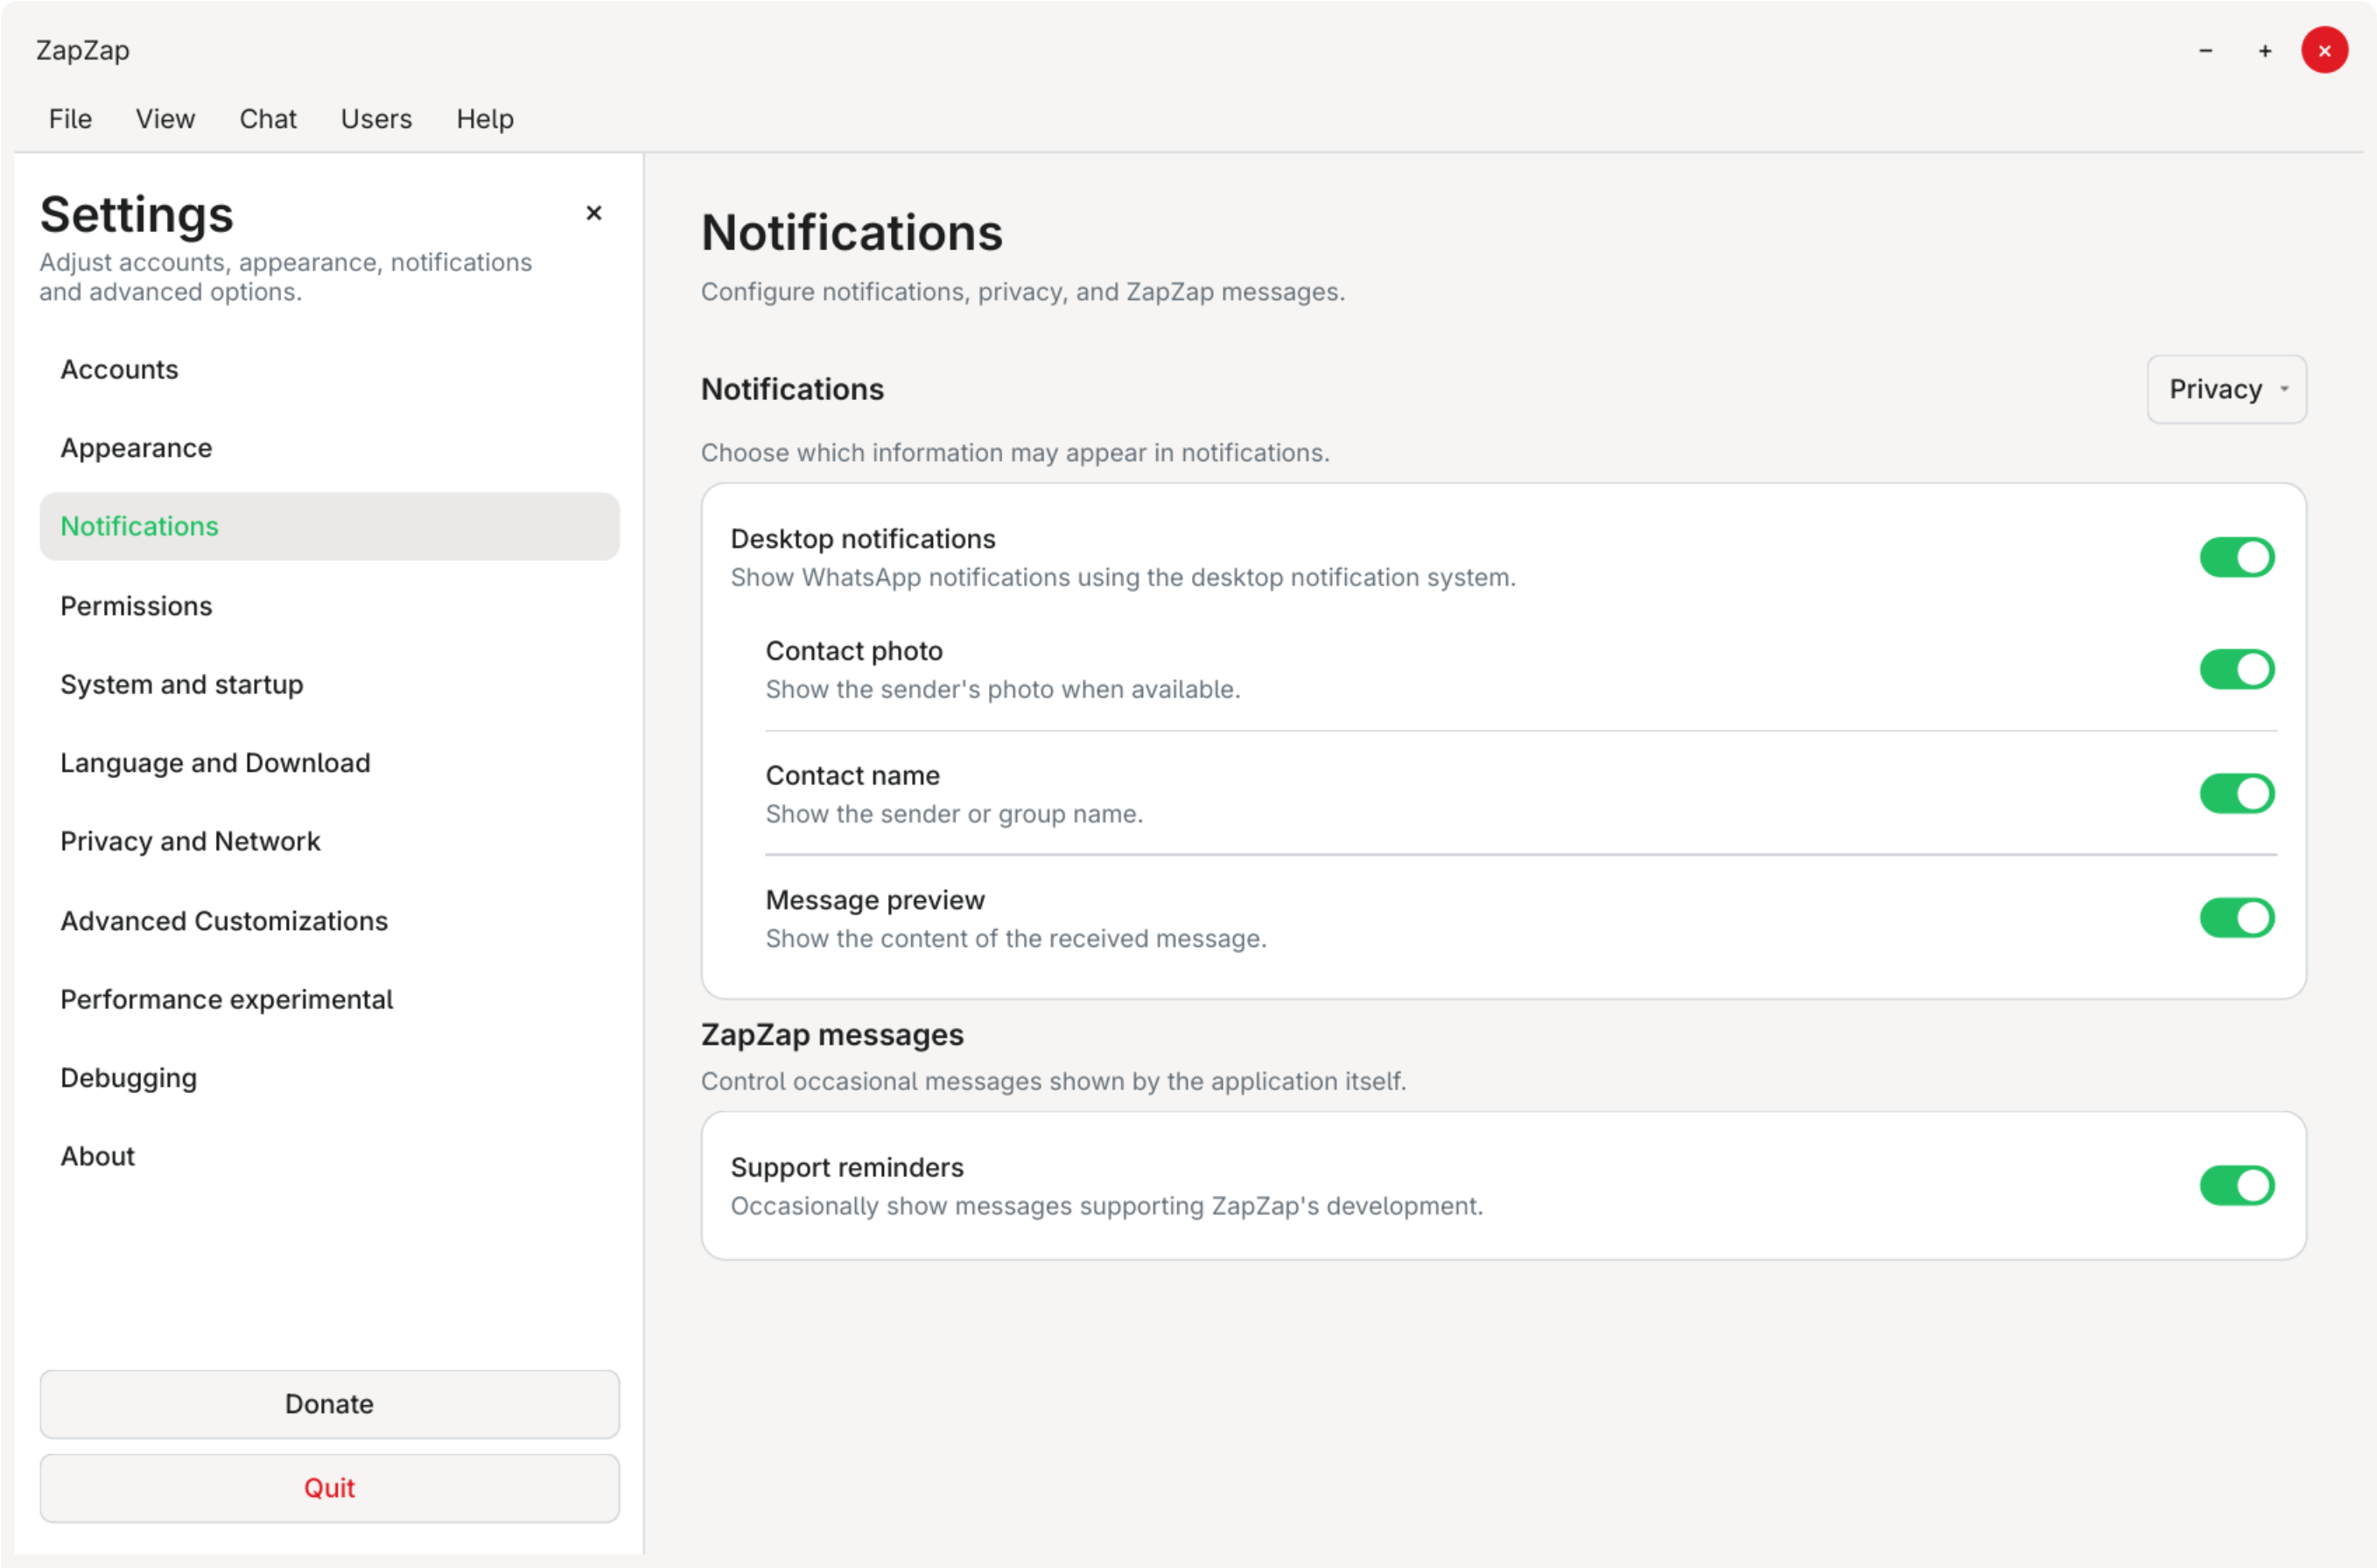Expand the Privacy dropdown
The width and height of the screenshot is (2377, 1568).
click(x=2226, y=389)
